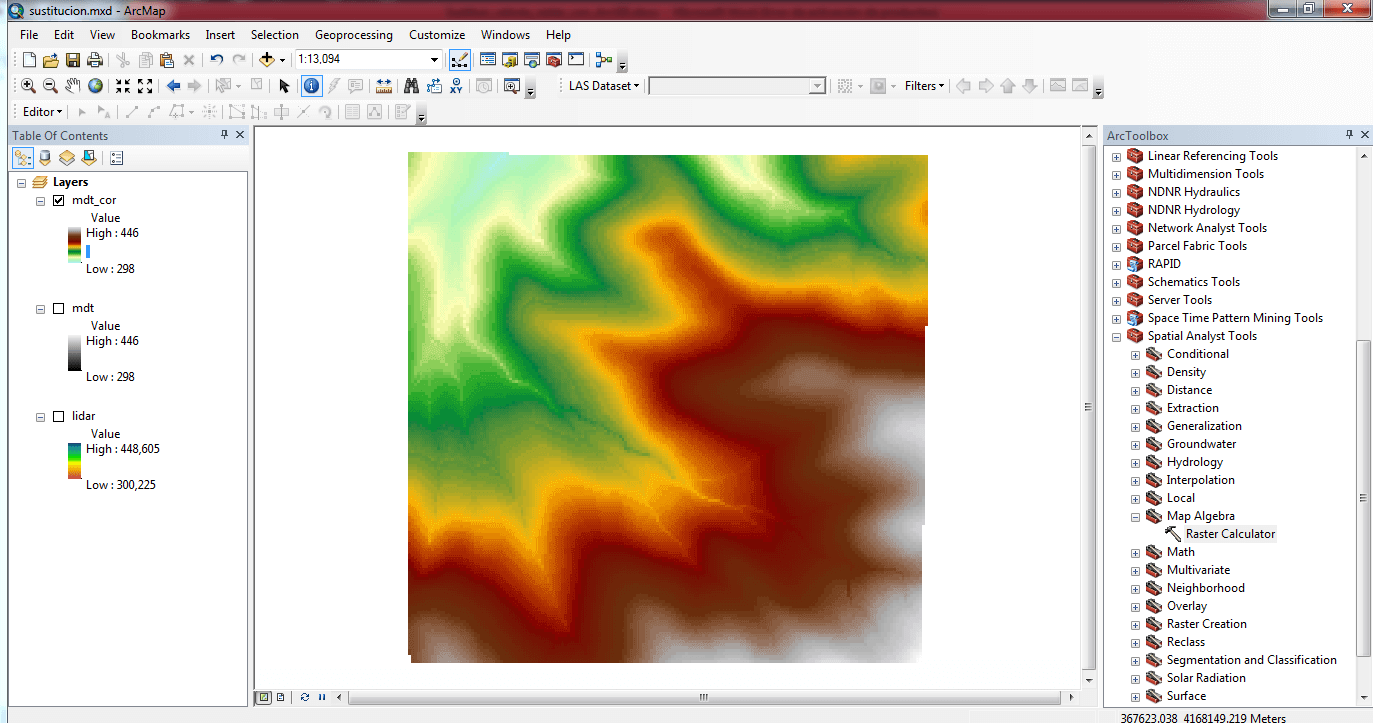The image size is (1373, 723).
Task: Open the Bookmarks menu
Action: click(x=160, y=35)
